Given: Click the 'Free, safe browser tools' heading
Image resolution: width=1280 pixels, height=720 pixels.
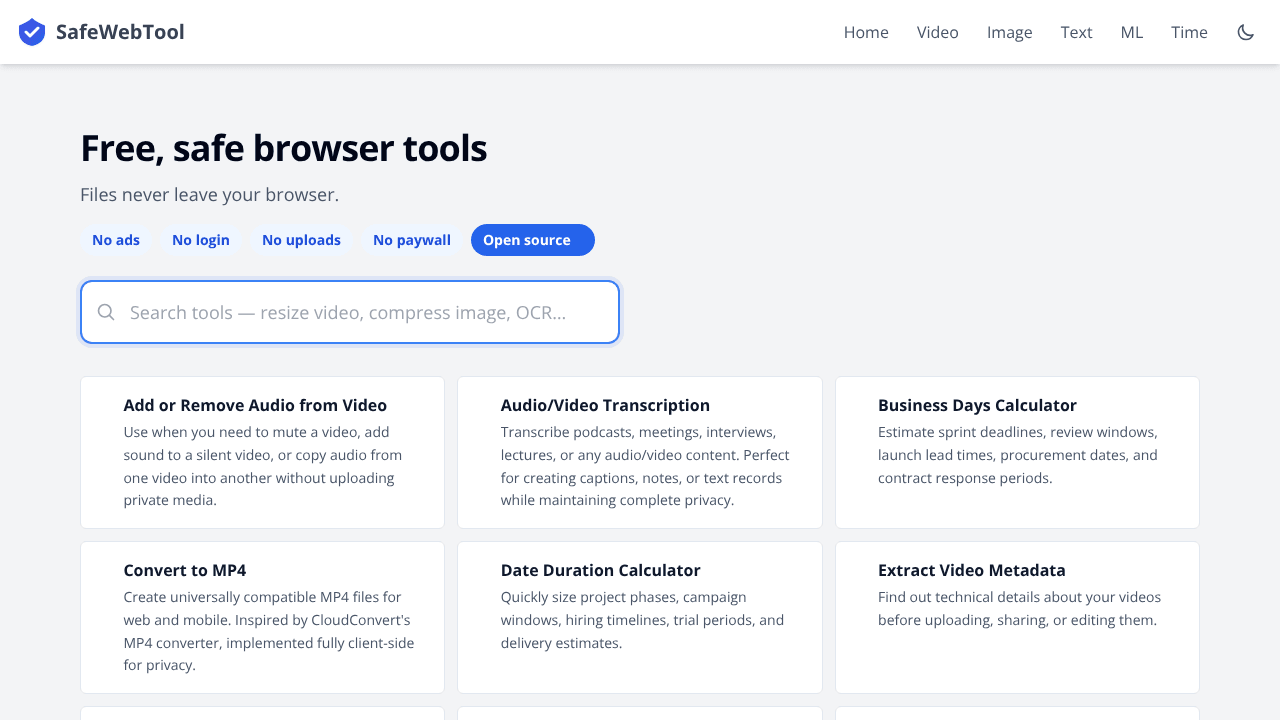Looking at the screenshot, I should pos(283,148).
